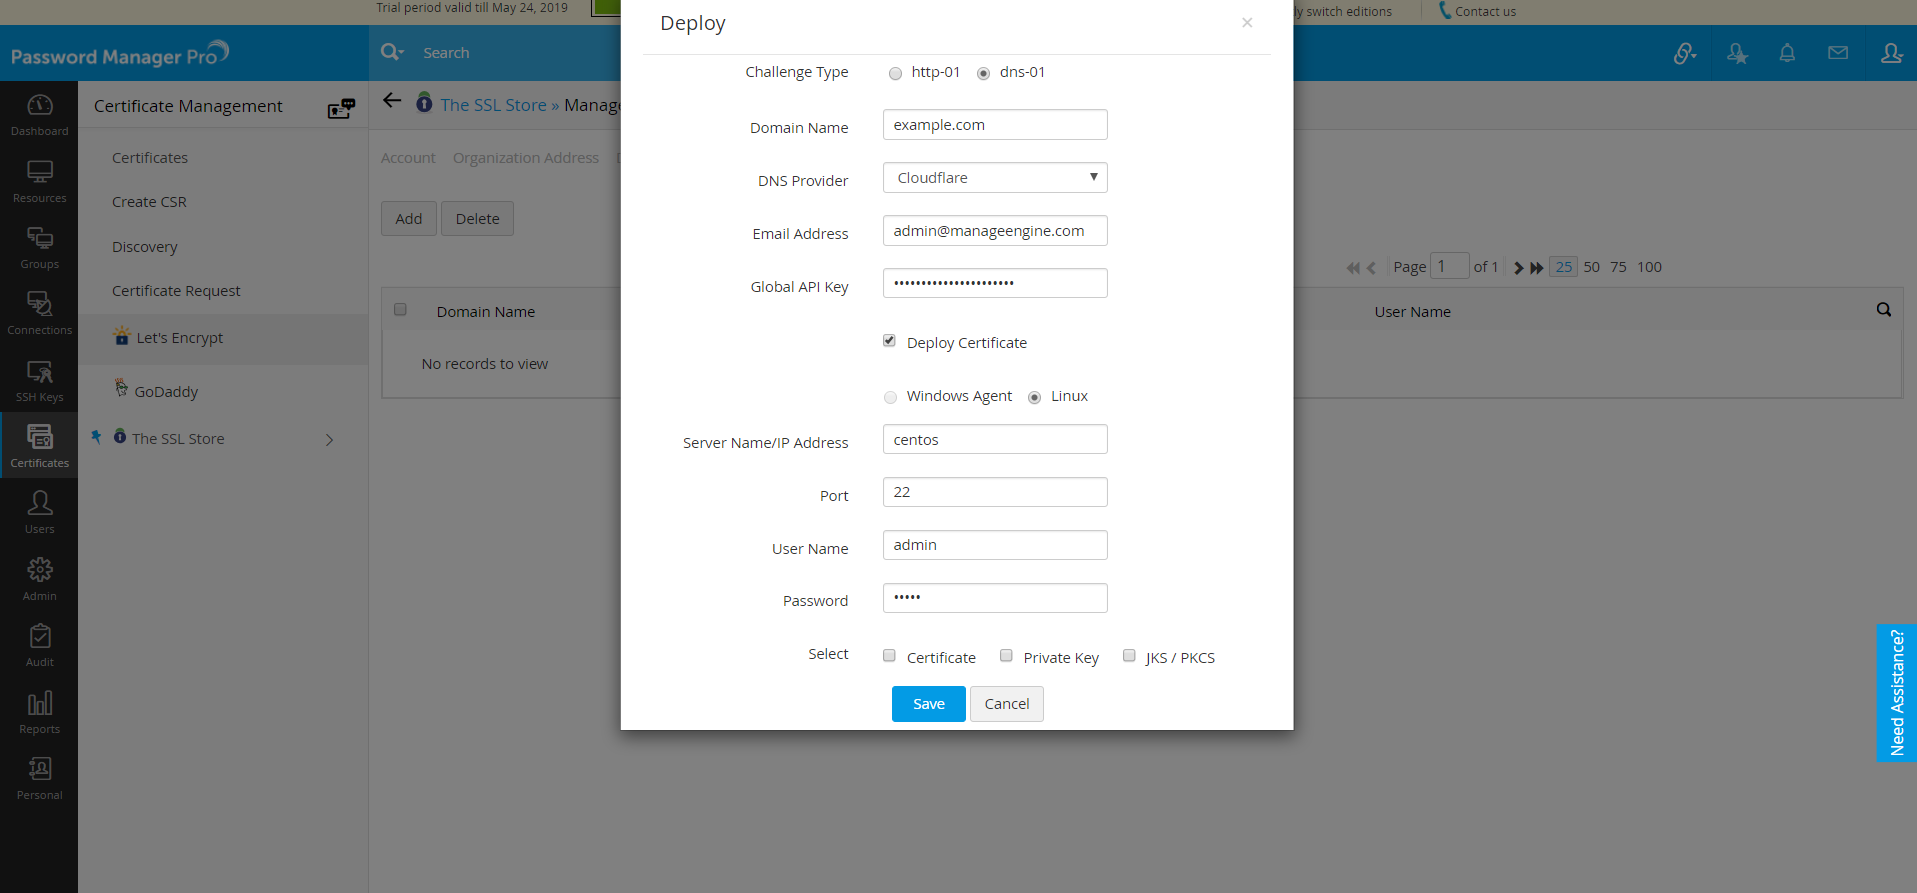Viewport: 1917px width, 893px height.
Task: Go to the first page arrow
Action: click(x=1353, y=268)
